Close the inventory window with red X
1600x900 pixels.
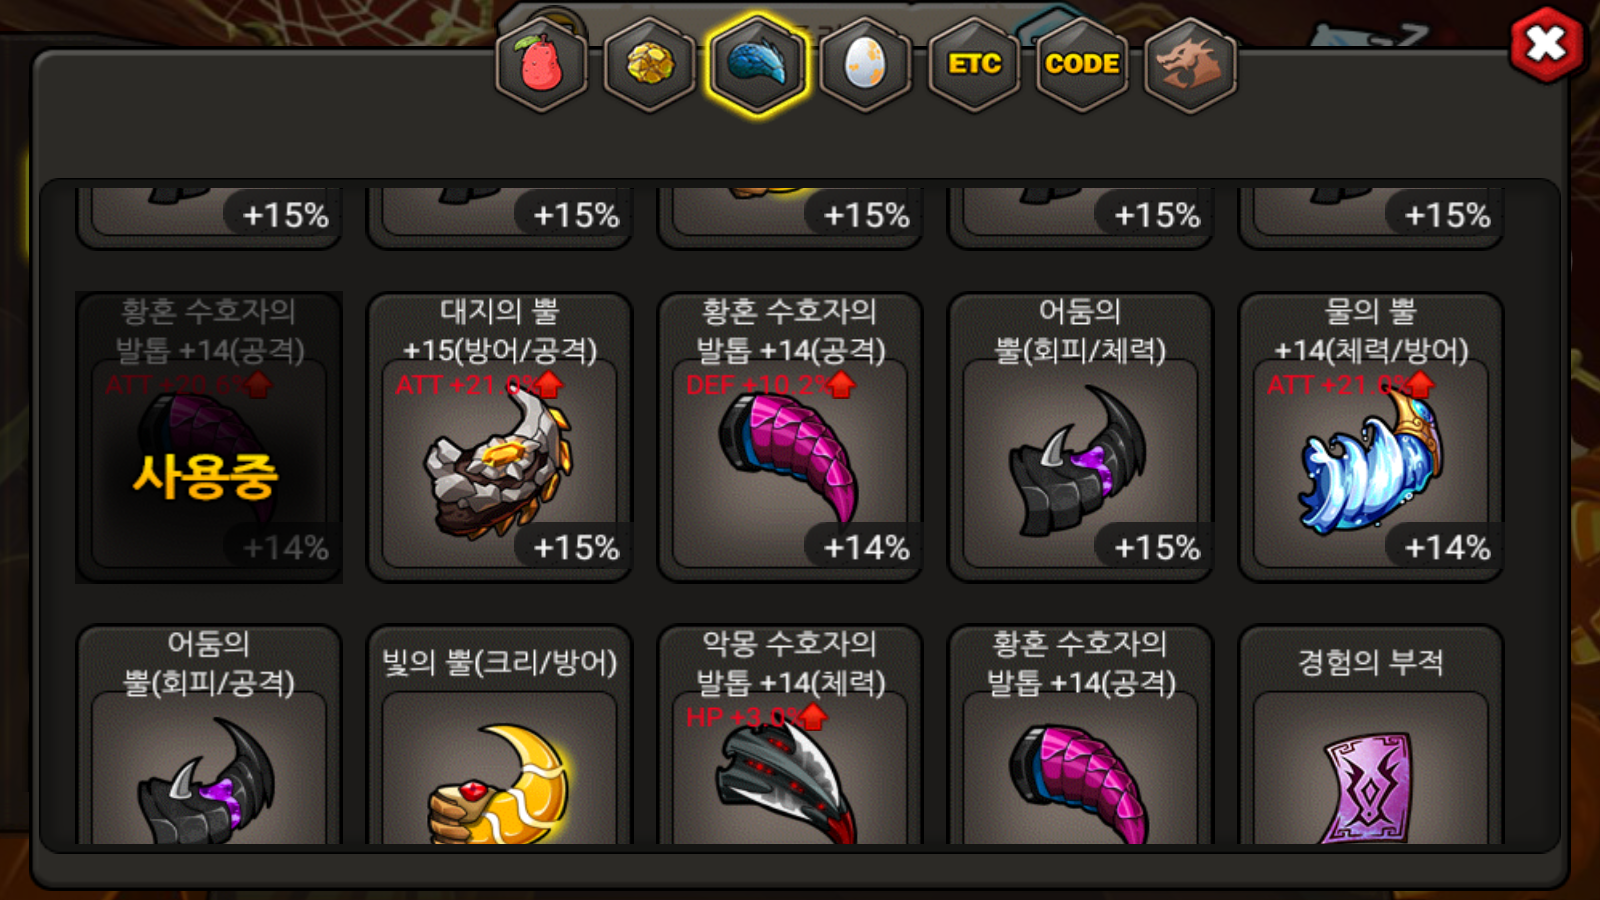pos(1546,44)
